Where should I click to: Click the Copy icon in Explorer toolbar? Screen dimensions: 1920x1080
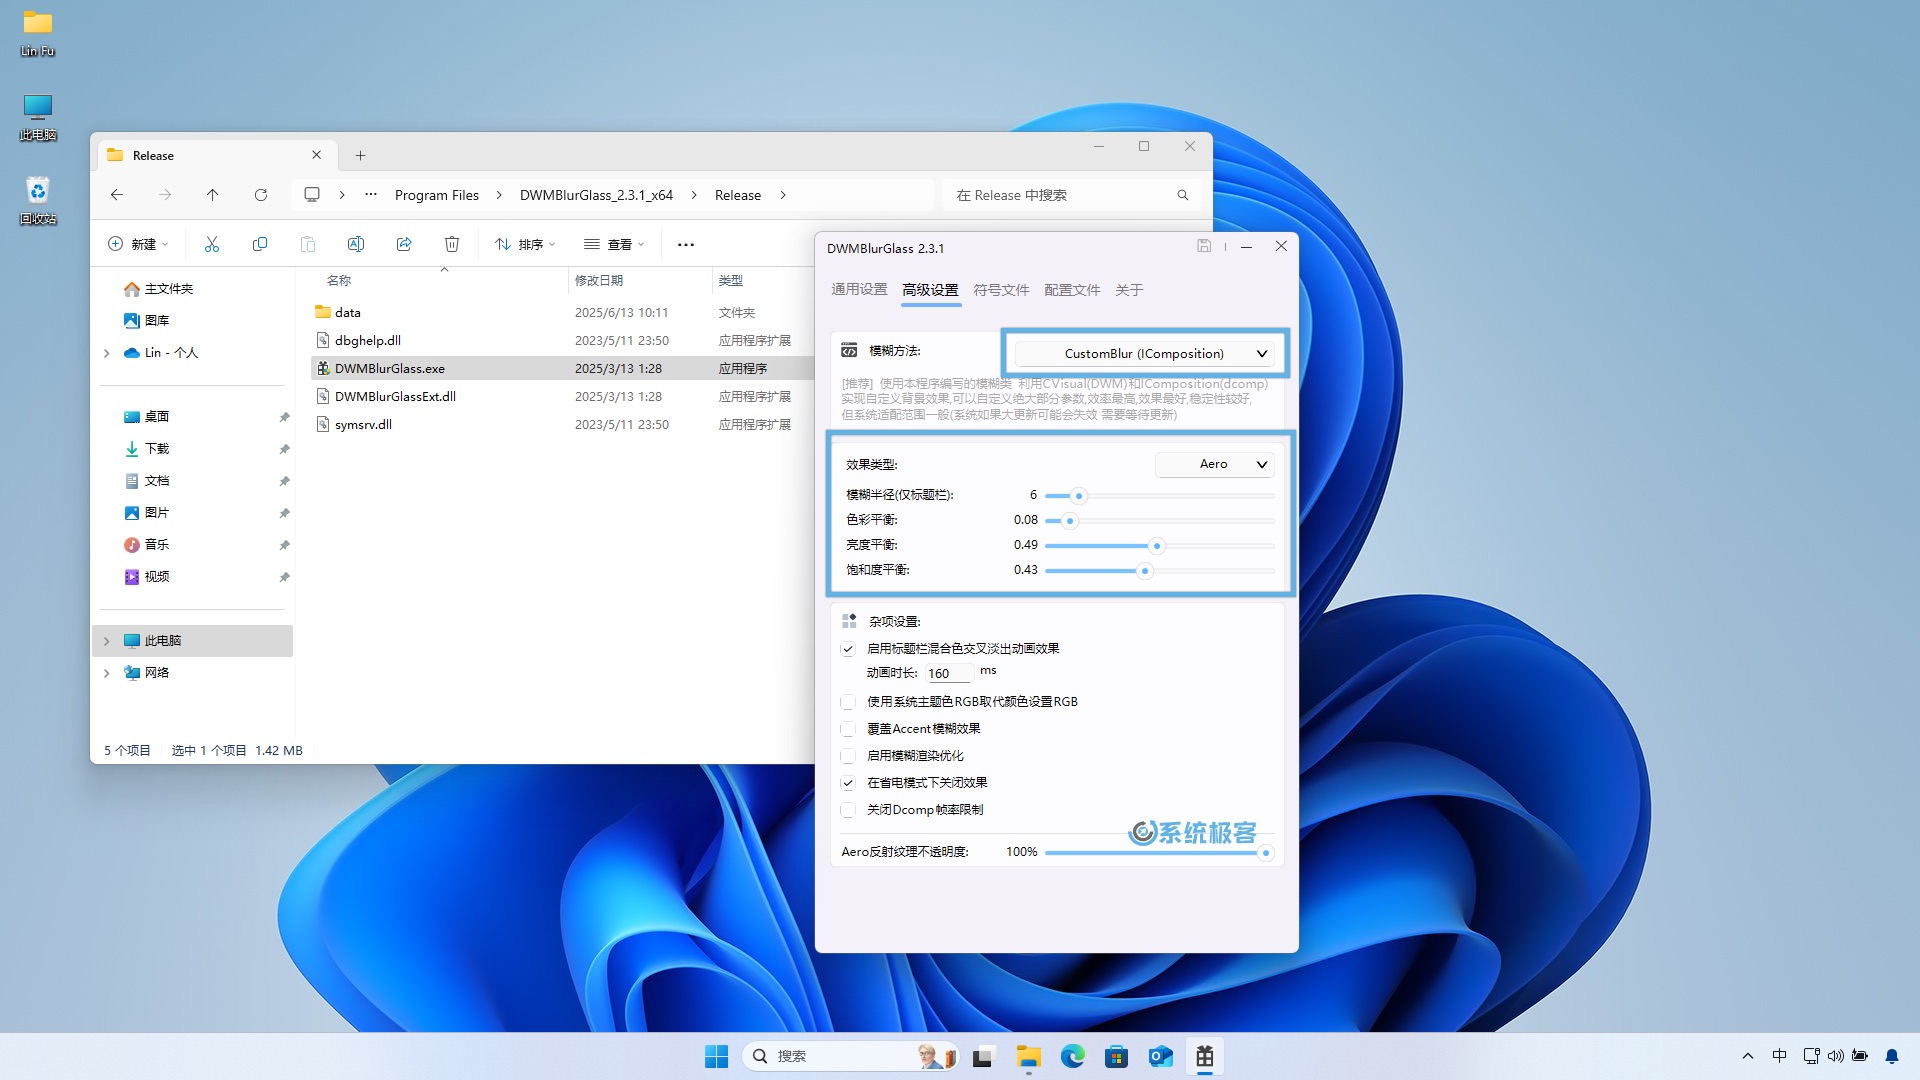(x=260, y=244)
